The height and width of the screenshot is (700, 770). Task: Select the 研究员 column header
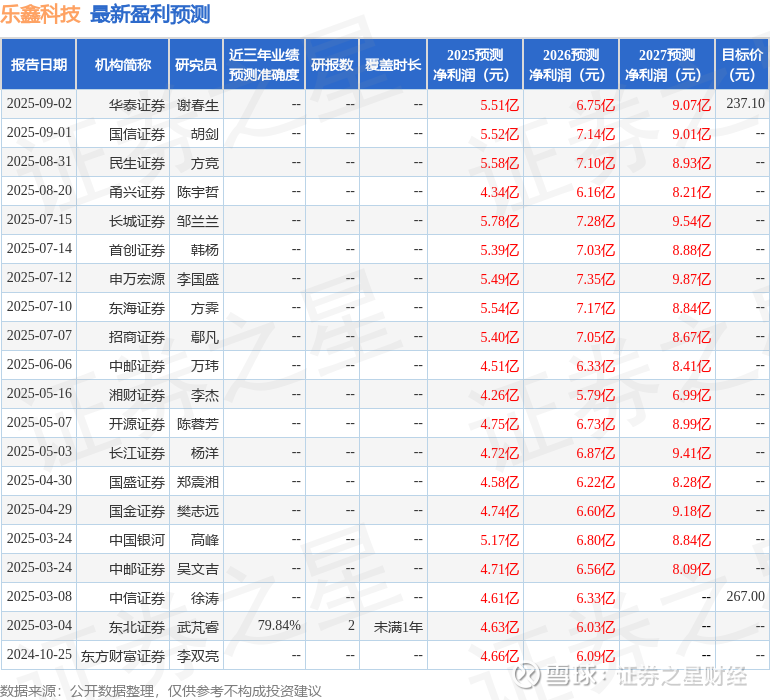[196, 64]
